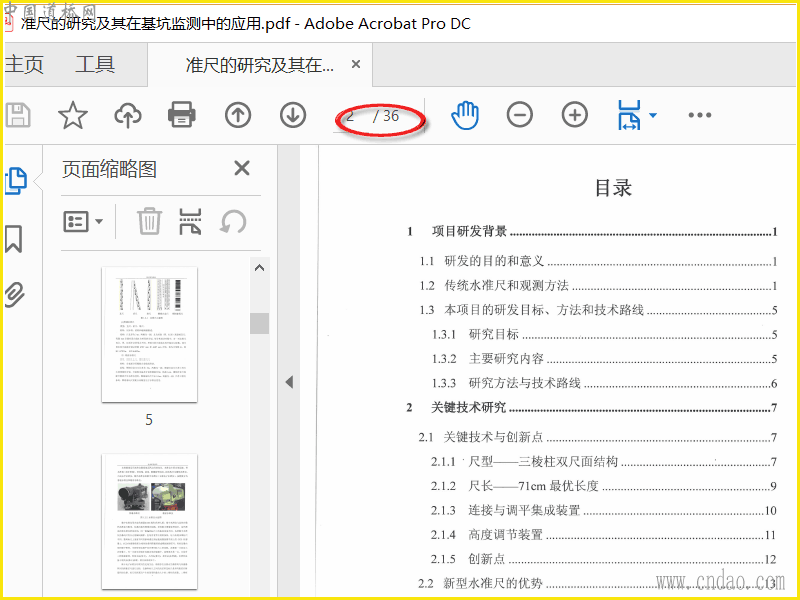Select the thumbnail below page 5
This screenshot has height=600, width=800.
pos(149,522)
